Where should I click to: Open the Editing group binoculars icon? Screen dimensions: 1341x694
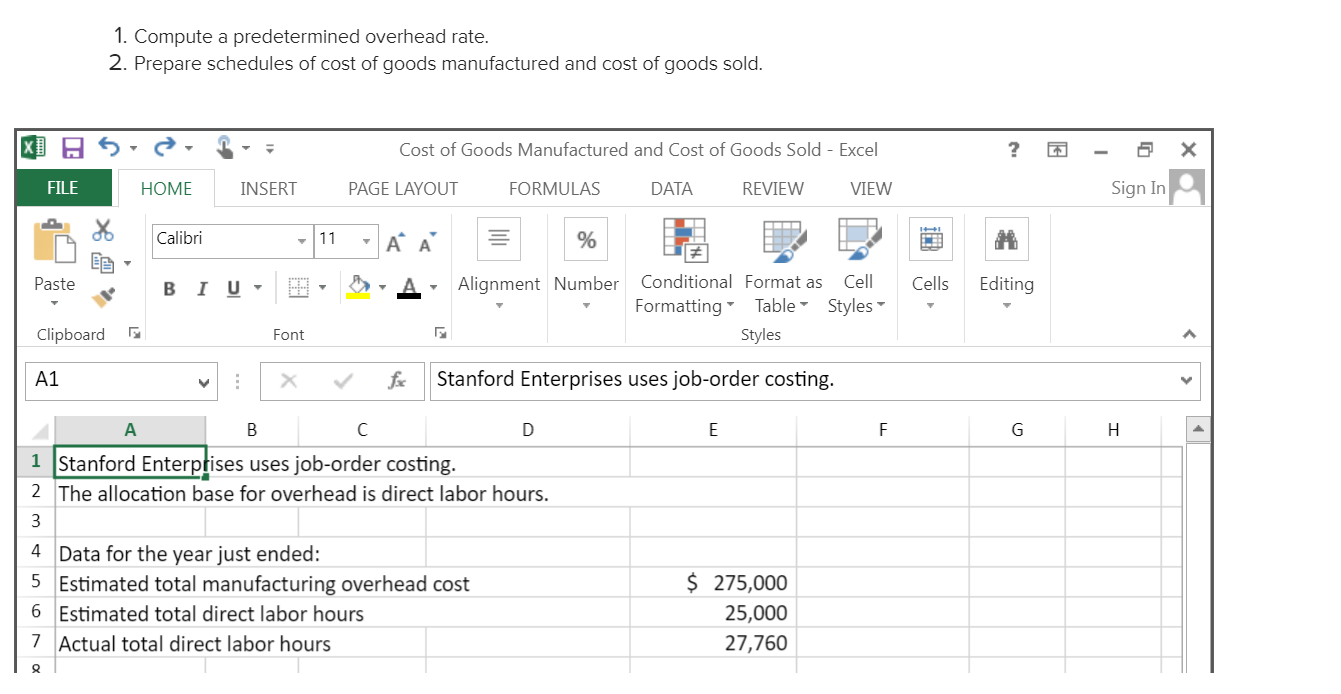point(1005,238)
